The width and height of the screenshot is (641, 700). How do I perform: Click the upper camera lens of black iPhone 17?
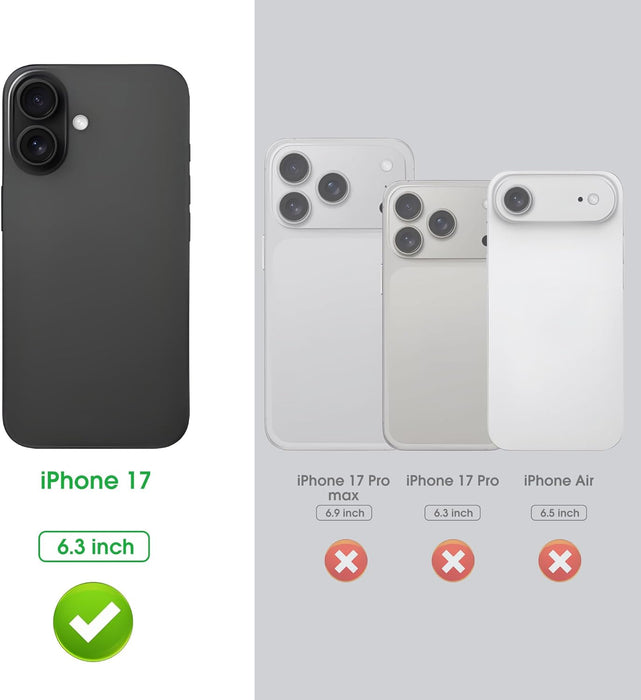[x=38, y=100]
